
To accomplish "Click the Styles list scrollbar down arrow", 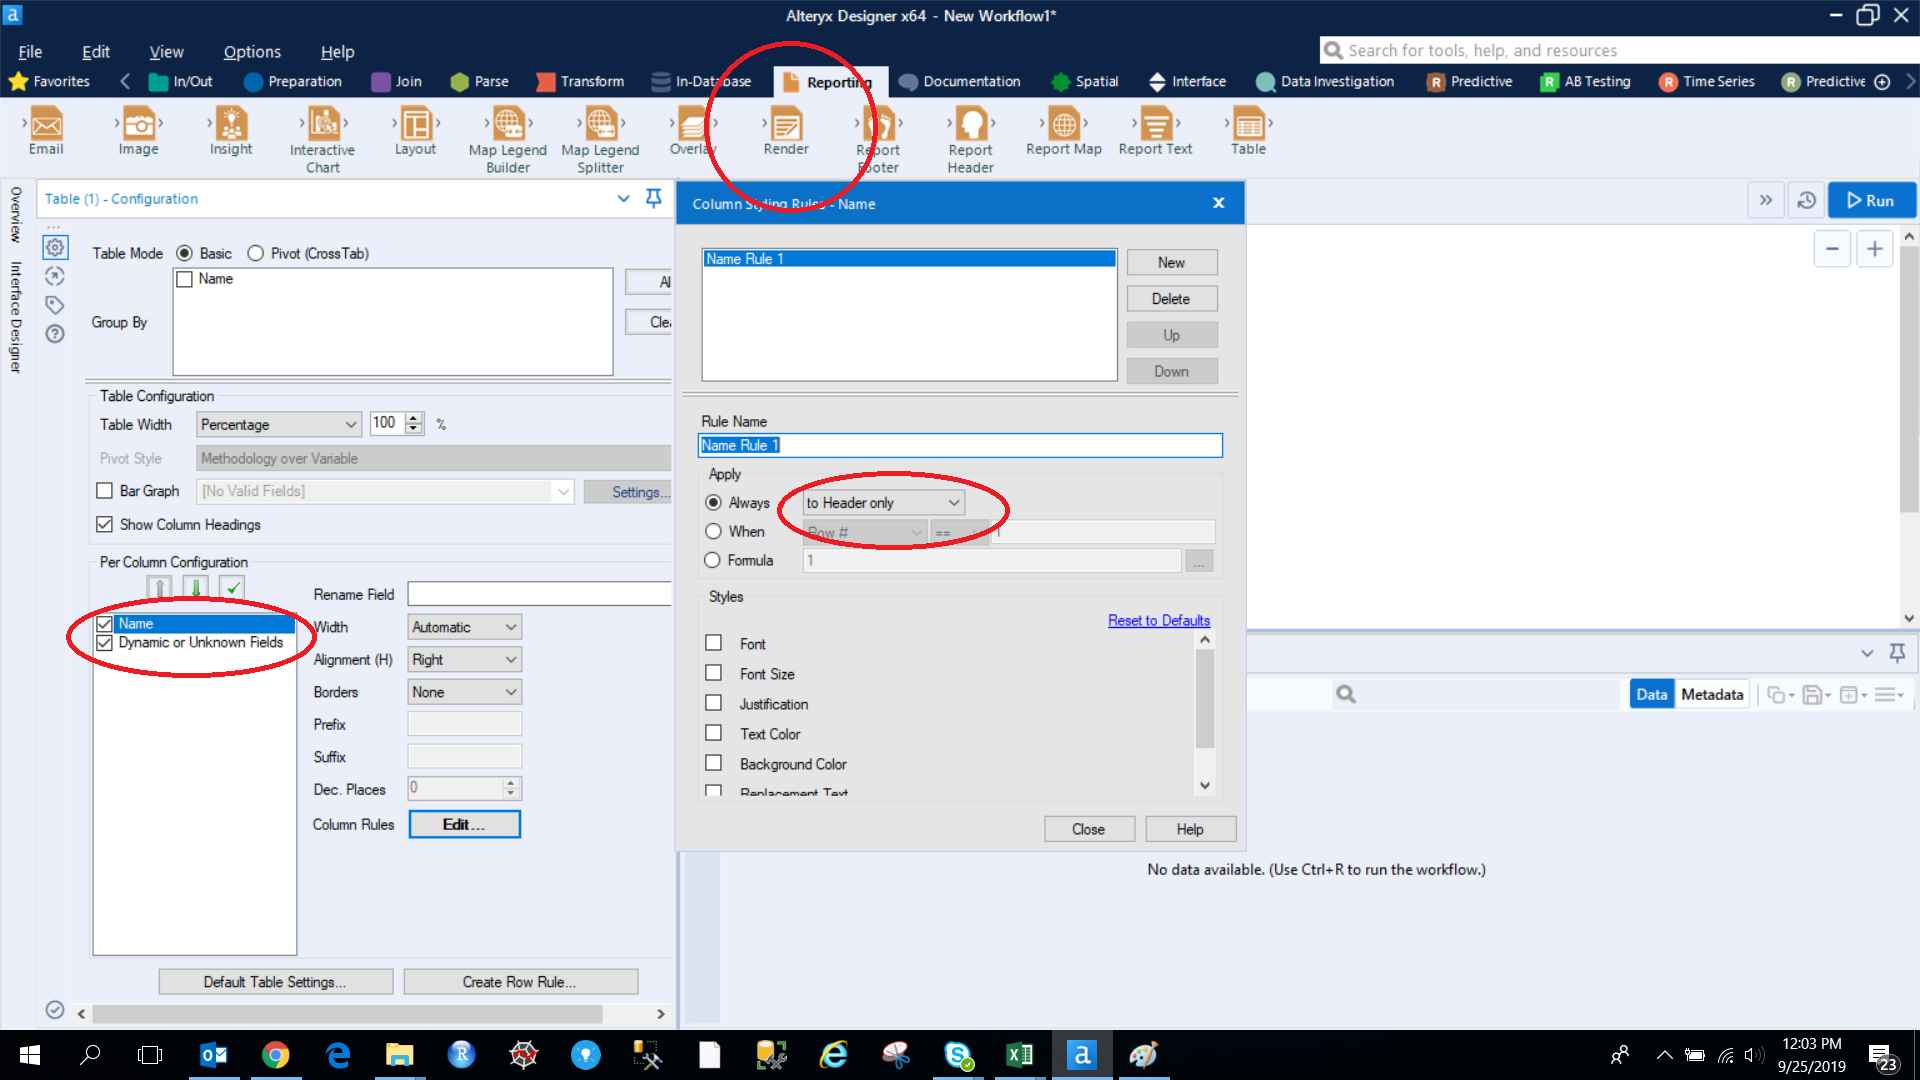I will (1205, 786).
